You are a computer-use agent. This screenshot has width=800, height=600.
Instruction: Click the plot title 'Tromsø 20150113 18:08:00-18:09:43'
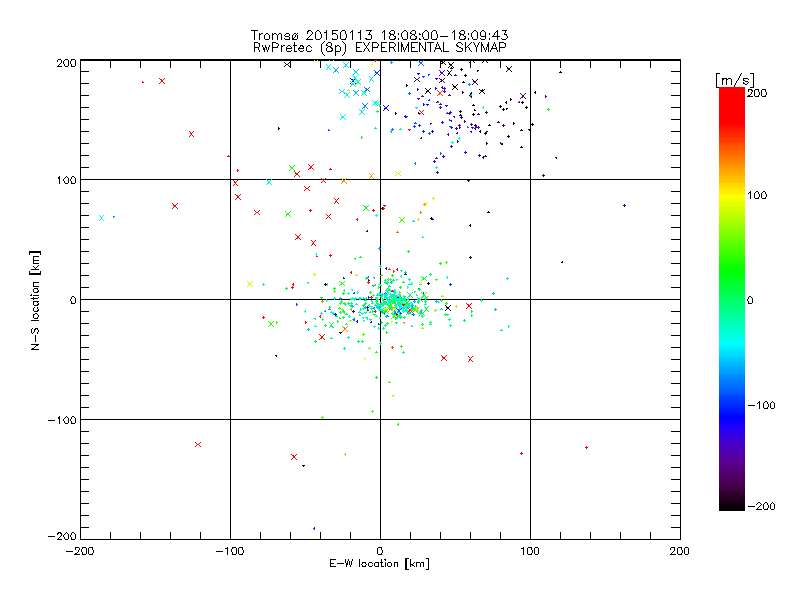pyautogui.click(x=379, y=35)
